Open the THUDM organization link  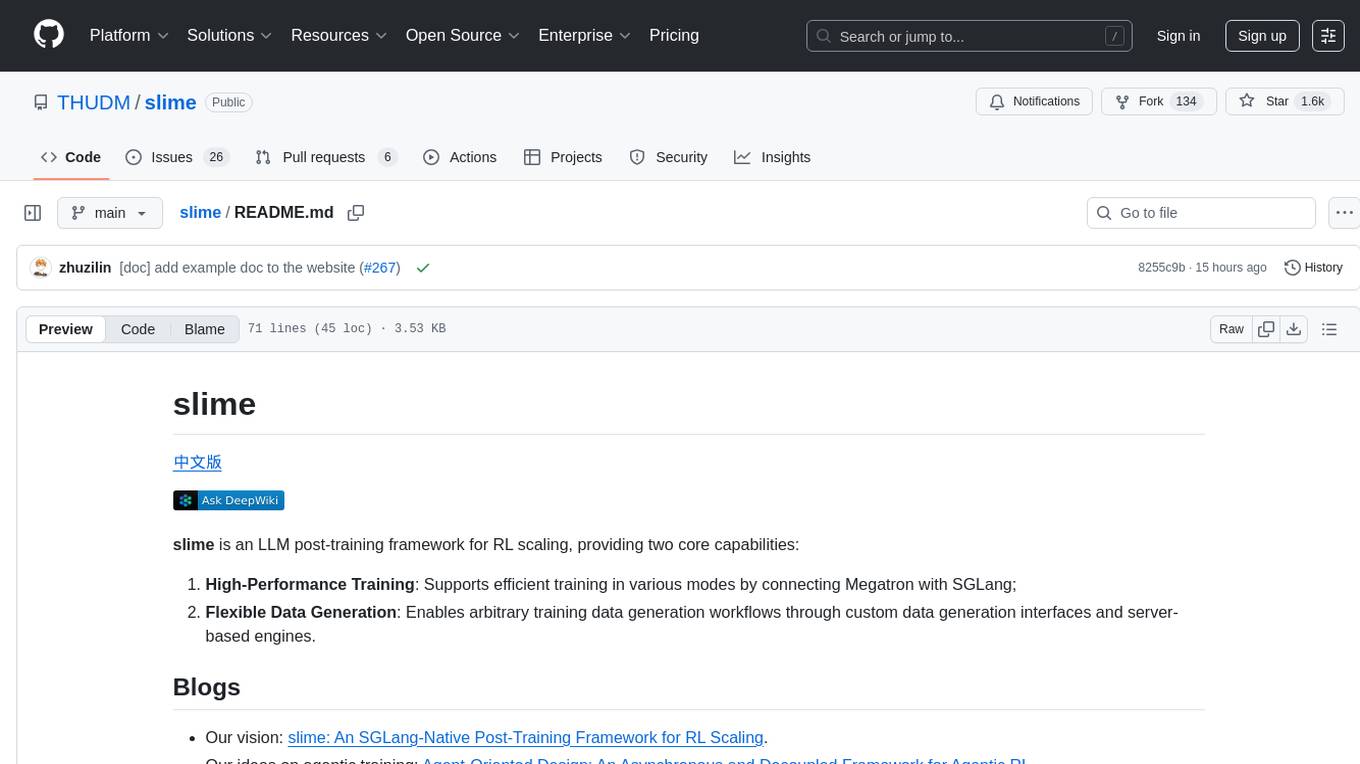[94, 102]
